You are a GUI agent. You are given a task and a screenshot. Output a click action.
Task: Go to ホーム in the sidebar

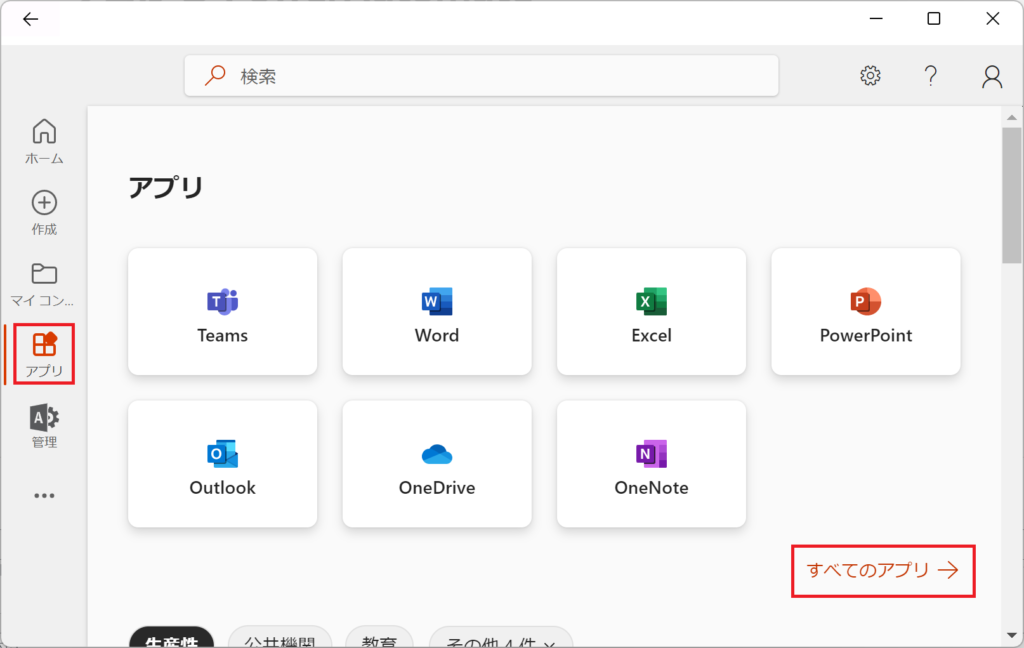[x=44, y=142]
